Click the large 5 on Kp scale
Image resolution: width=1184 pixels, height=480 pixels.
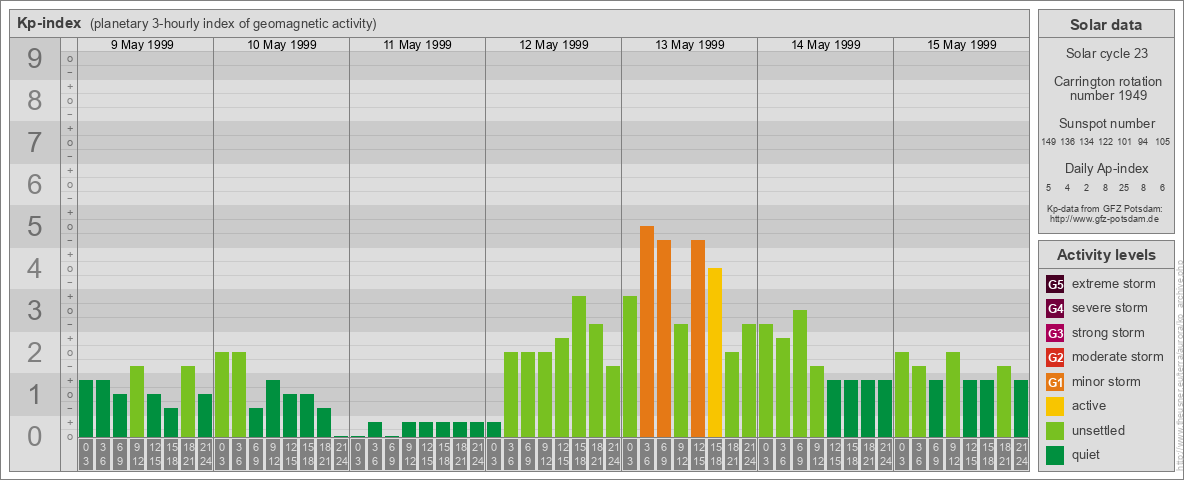coord(34,226)
